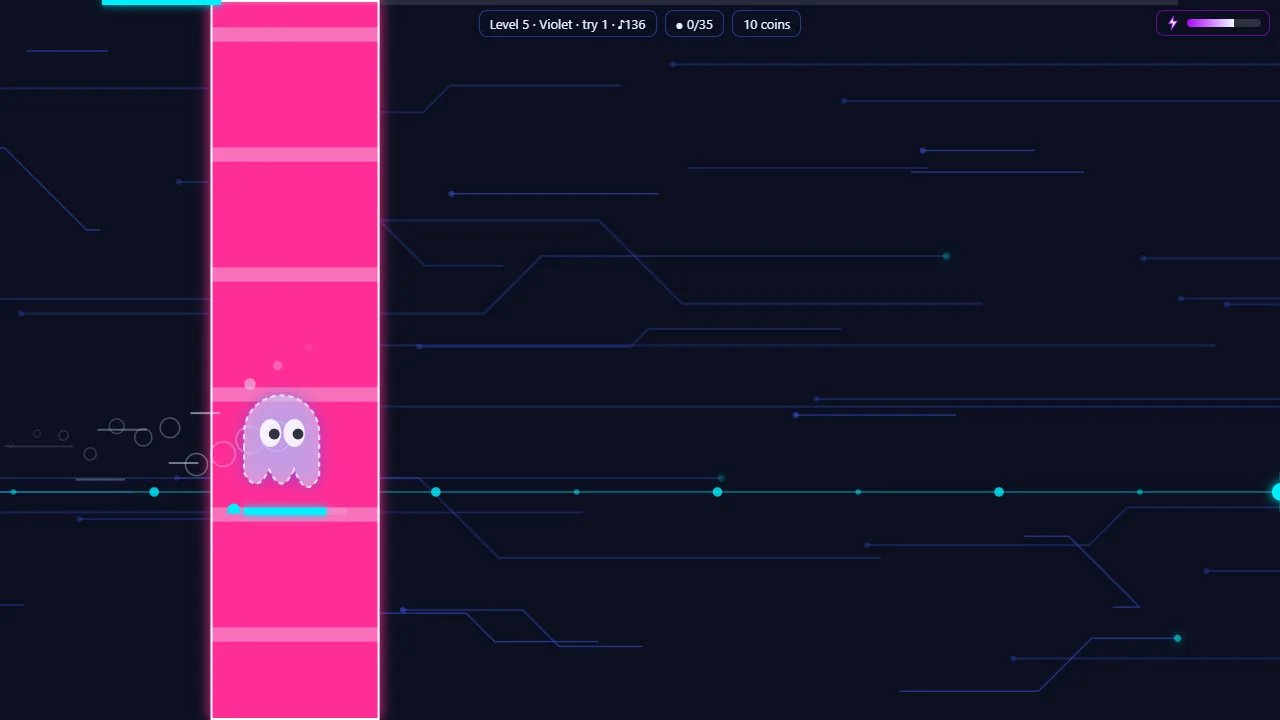Click the purple energy meter bar

click(x=1224, y=23)
